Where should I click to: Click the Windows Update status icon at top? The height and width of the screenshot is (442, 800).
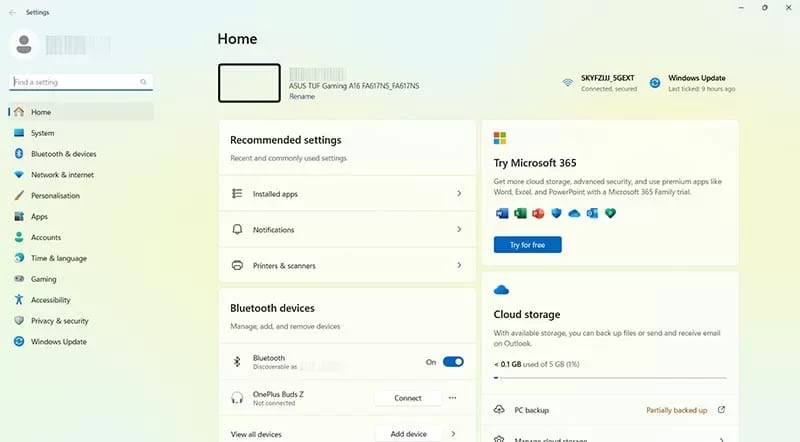click(655, 83)
